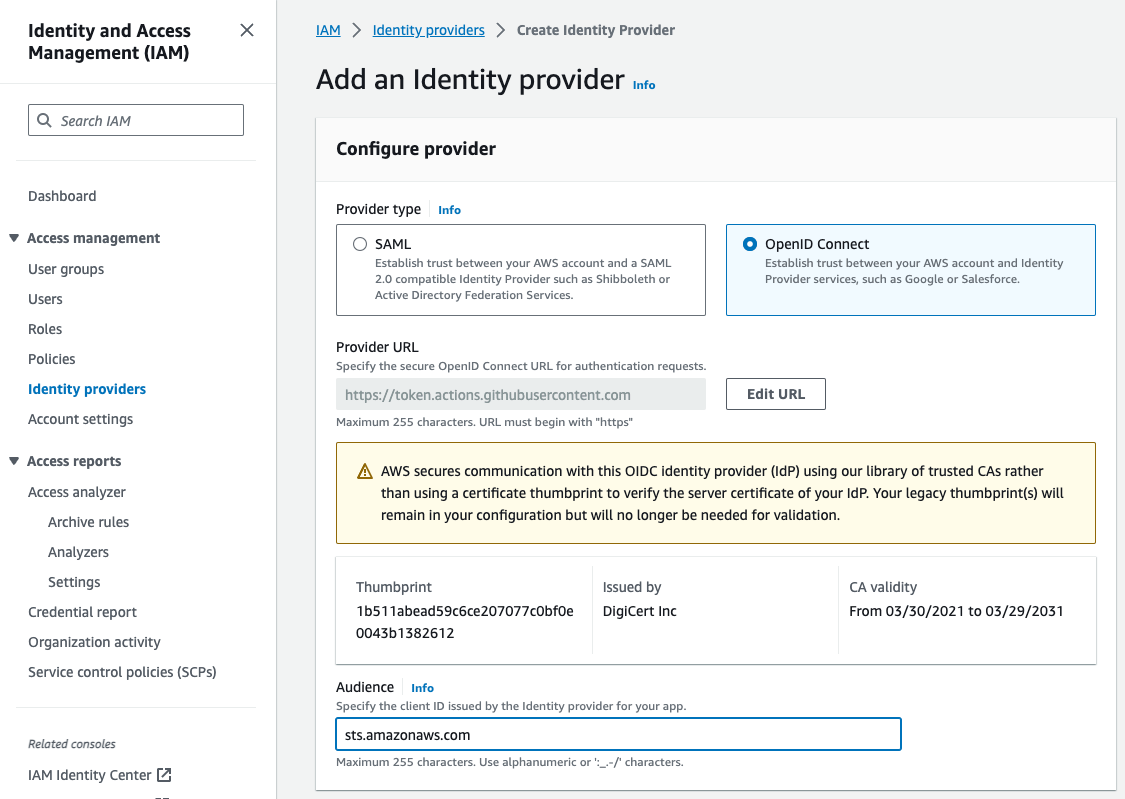Viewport: 1125px width, 799px height.
Task: Click Info link next to page title
Action: [644, 85]
